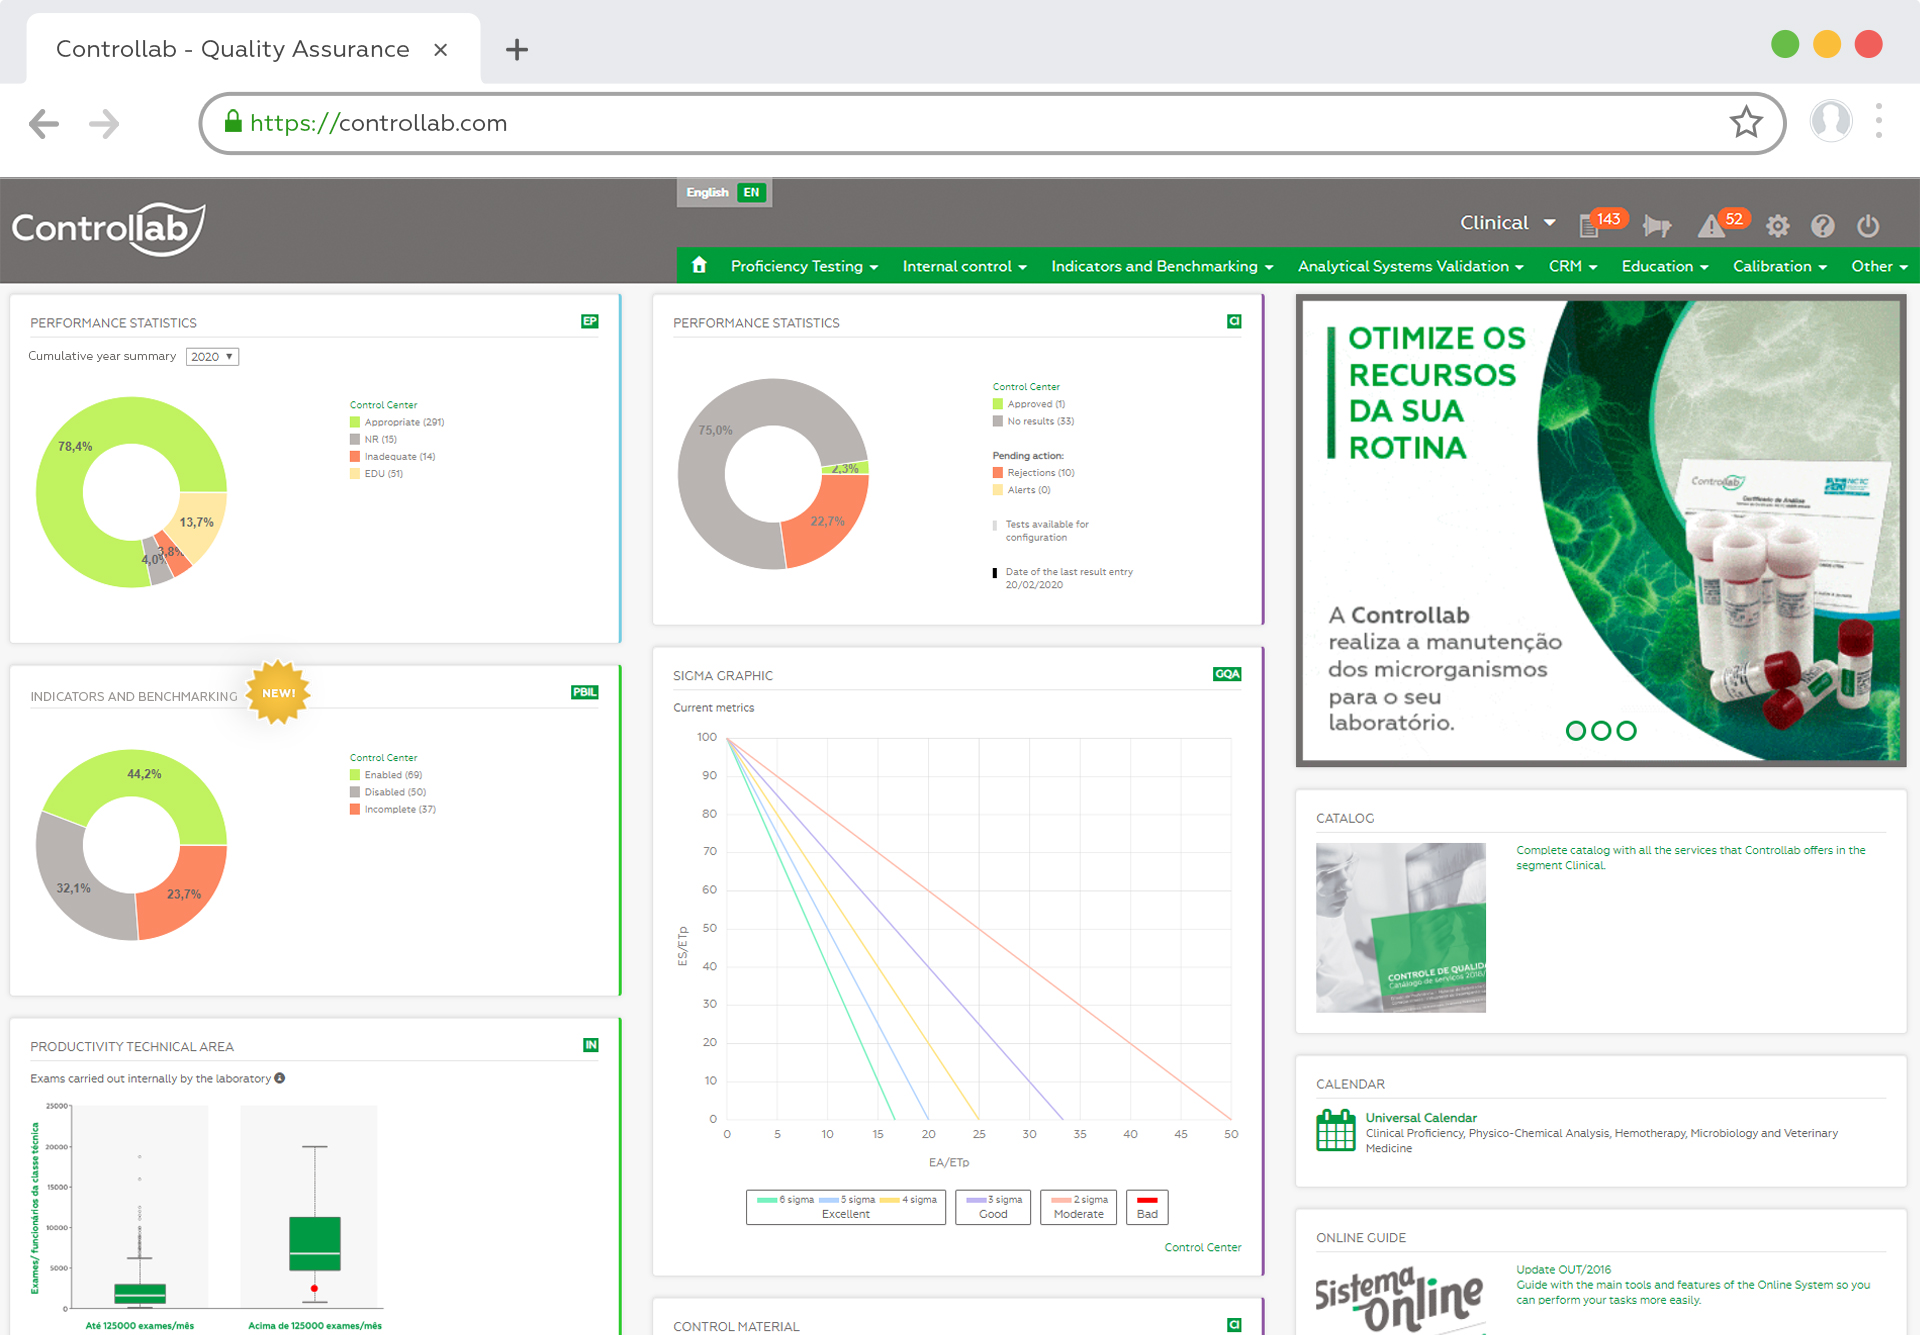Click the info icon beside laboratory exams label
Viewport: 1920px width, 1335px height.
[280, 1078]
